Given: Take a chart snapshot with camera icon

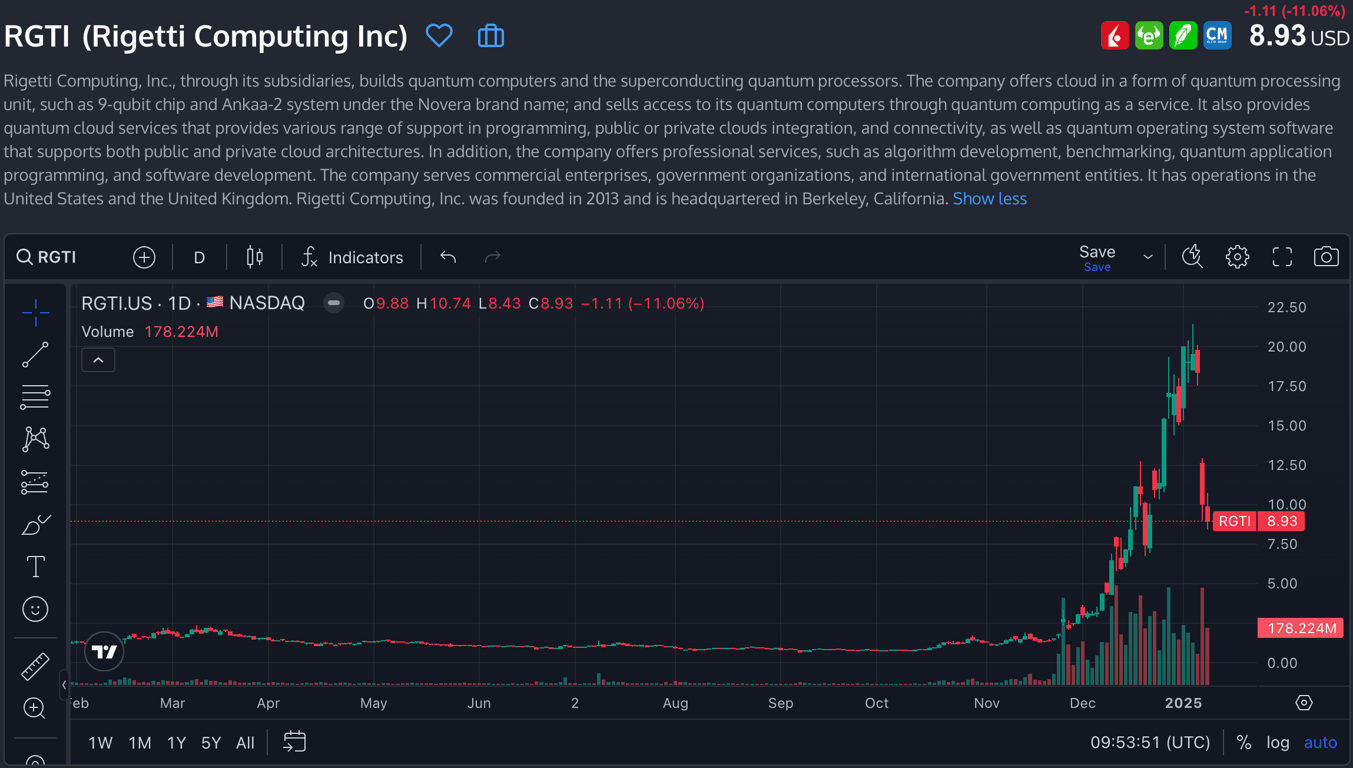Looking at the screenshot, I should click(1326, 257).
